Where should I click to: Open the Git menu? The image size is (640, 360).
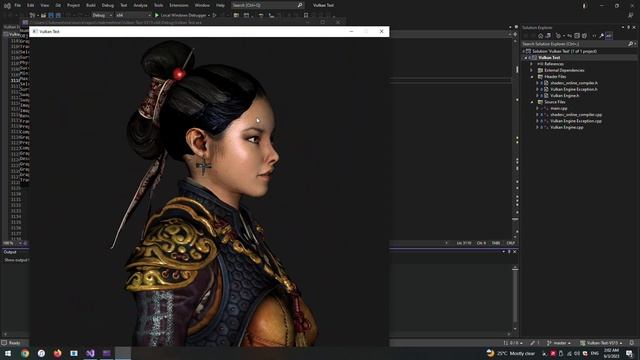(x=58, y=5)
